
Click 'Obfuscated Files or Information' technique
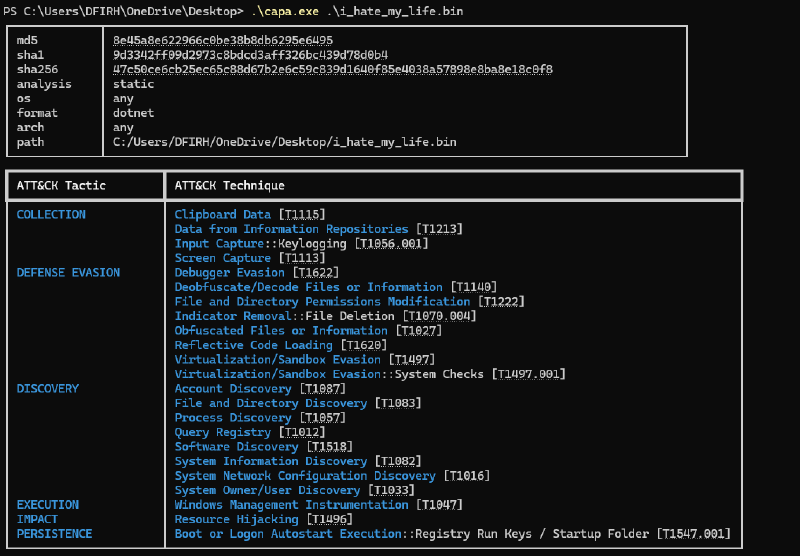(281, 331)
